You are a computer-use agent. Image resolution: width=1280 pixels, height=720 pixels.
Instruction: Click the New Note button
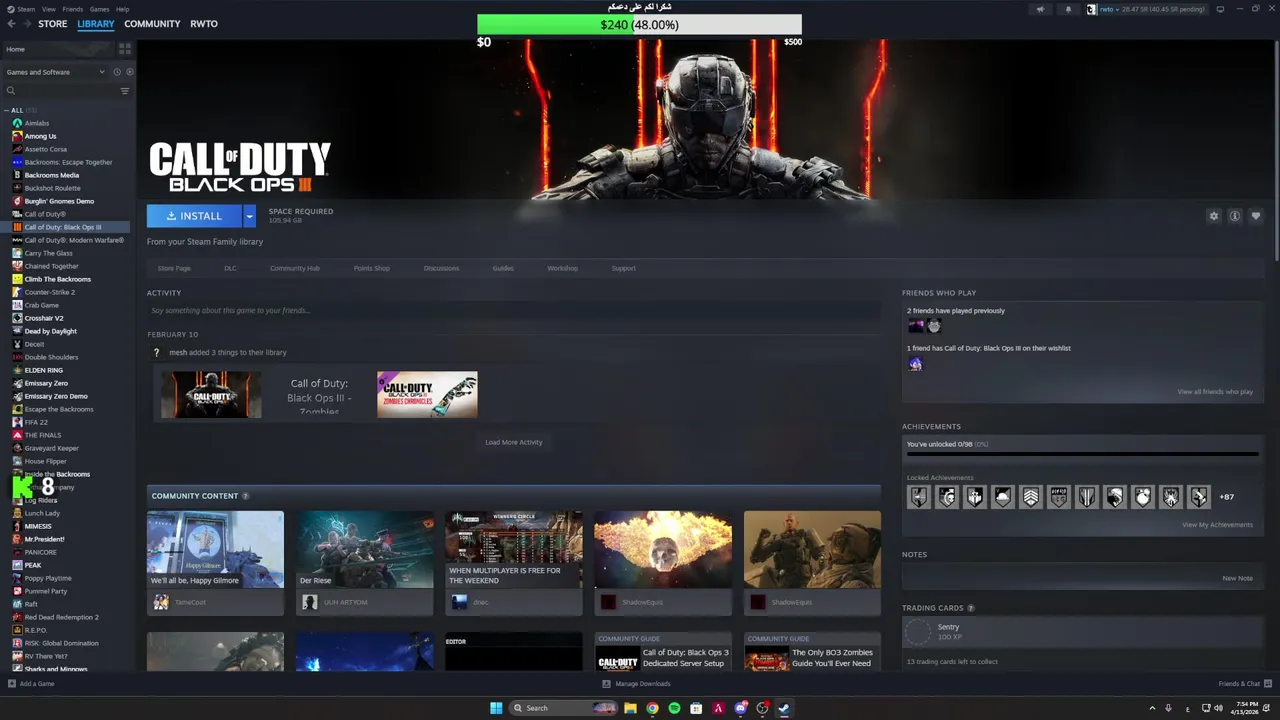point(1237,578)
